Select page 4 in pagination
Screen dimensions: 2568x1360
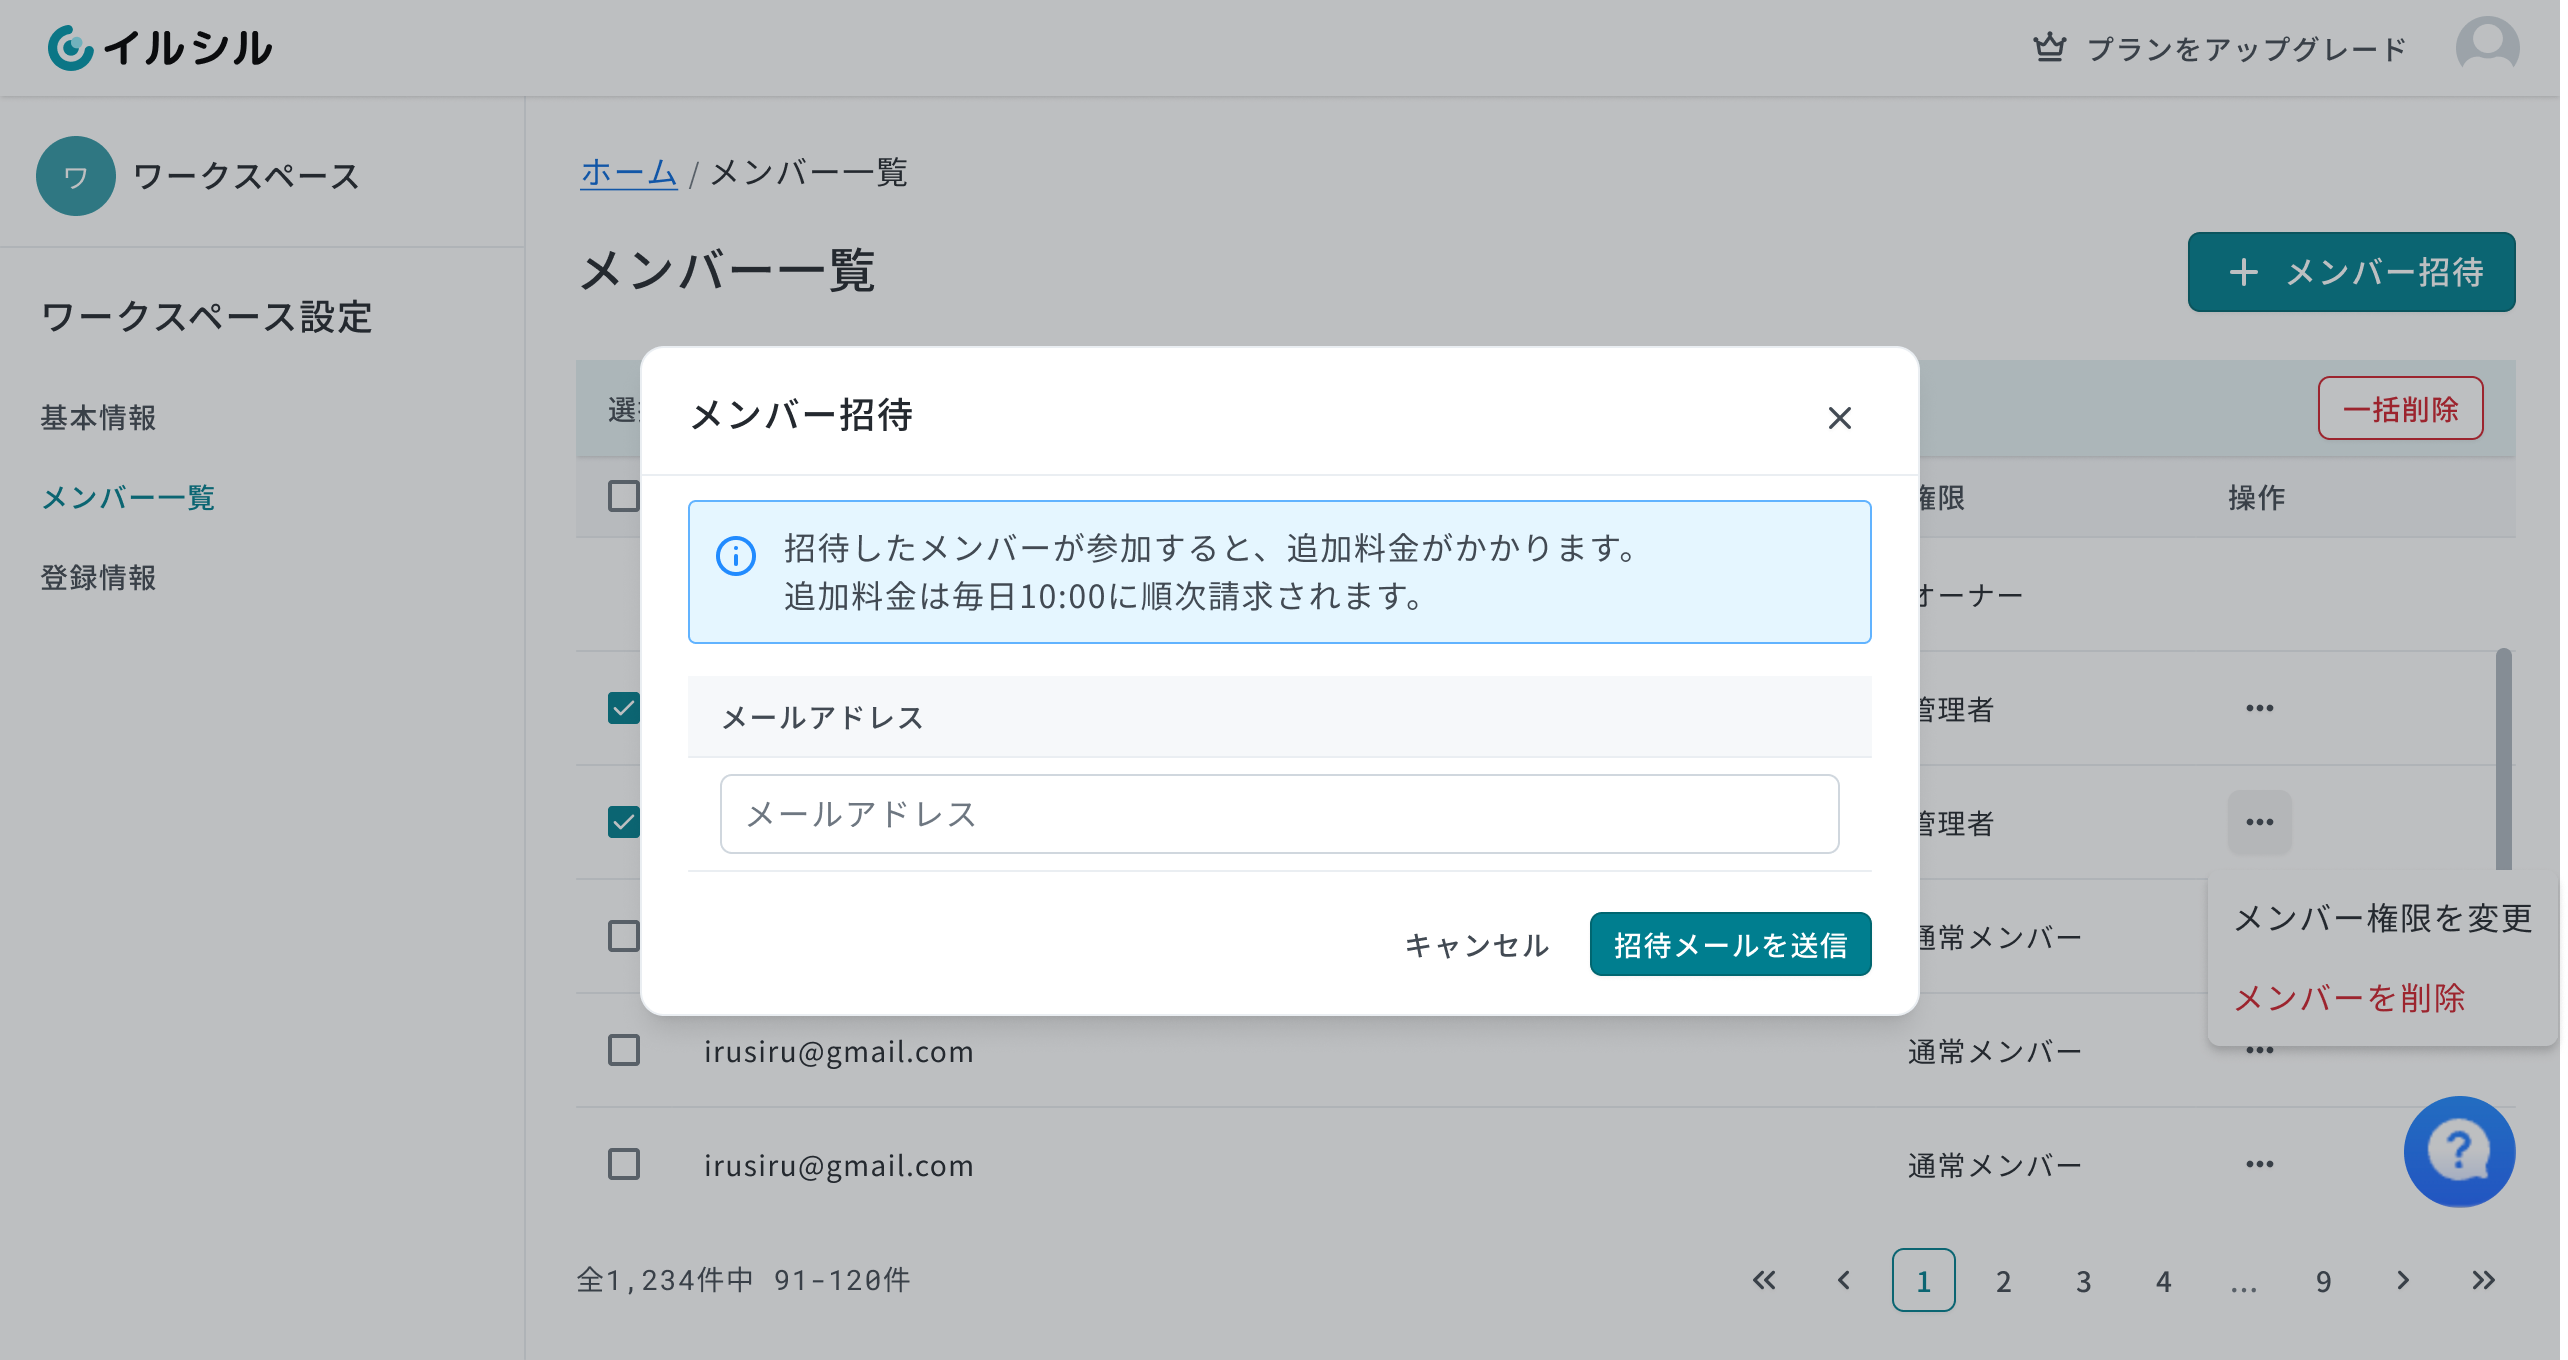pyautogui.click(x=2163, y=1280)
